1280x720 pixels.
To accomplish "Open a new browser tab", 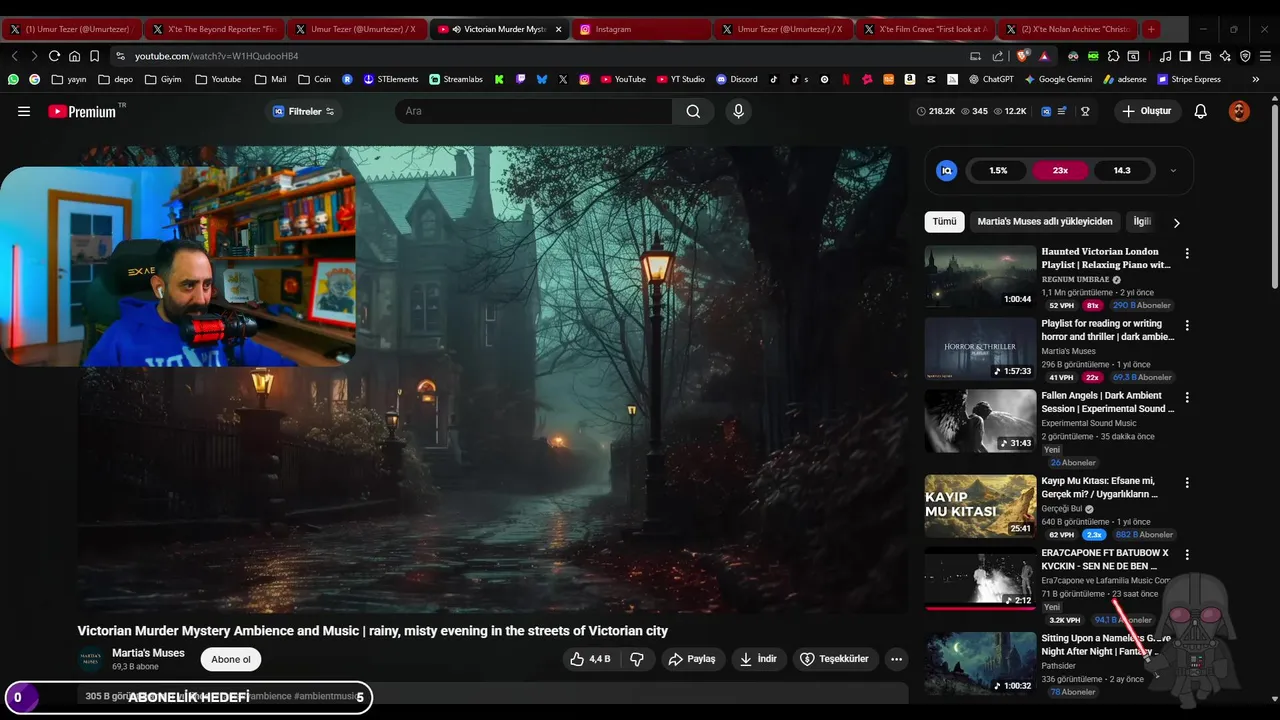I will click(1151, 29).
